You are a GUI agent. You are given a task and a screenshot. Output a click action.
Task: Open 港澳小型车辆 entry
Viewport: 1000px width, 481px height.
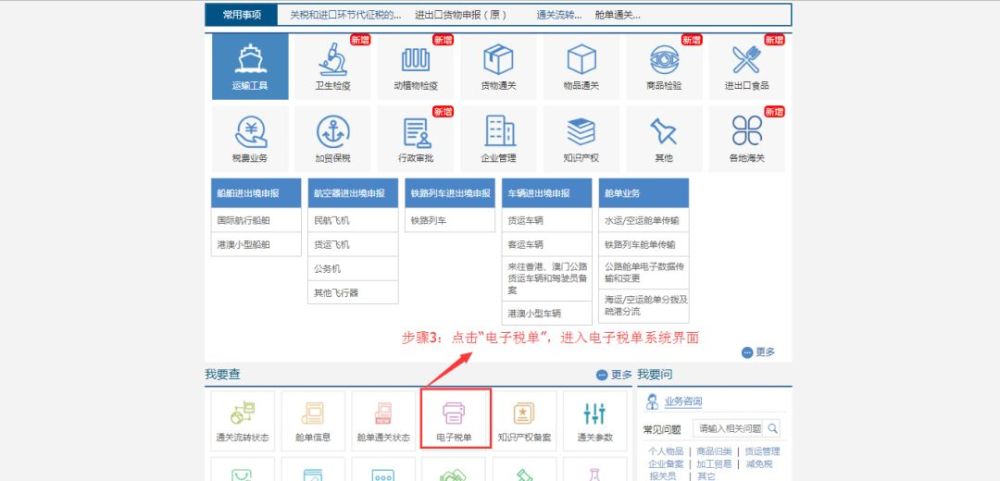pos(547,313)
